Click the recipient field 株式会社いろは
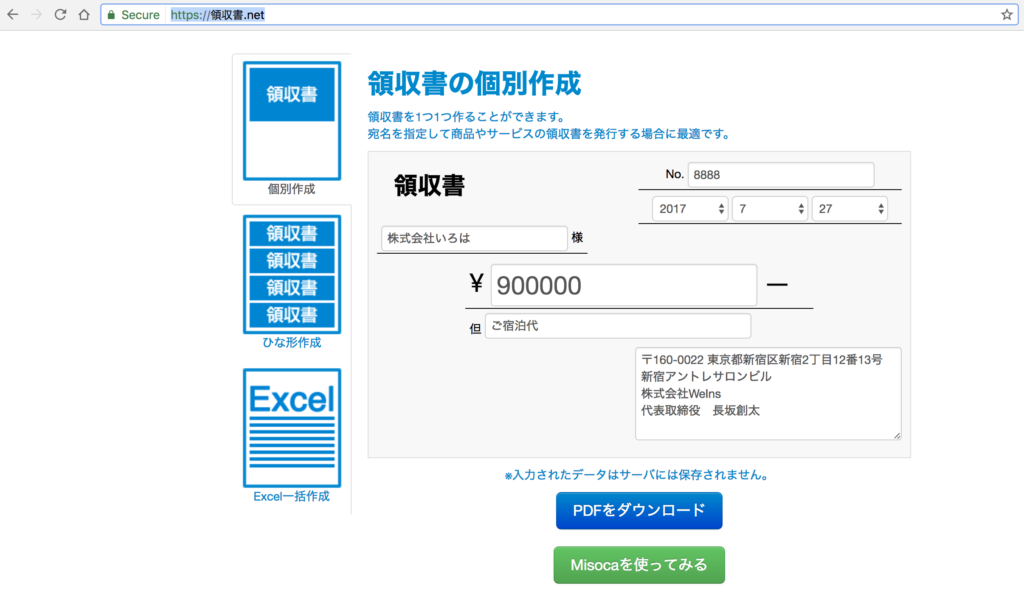The width and height of the screenshot is (1024, 599). [473, 239]
